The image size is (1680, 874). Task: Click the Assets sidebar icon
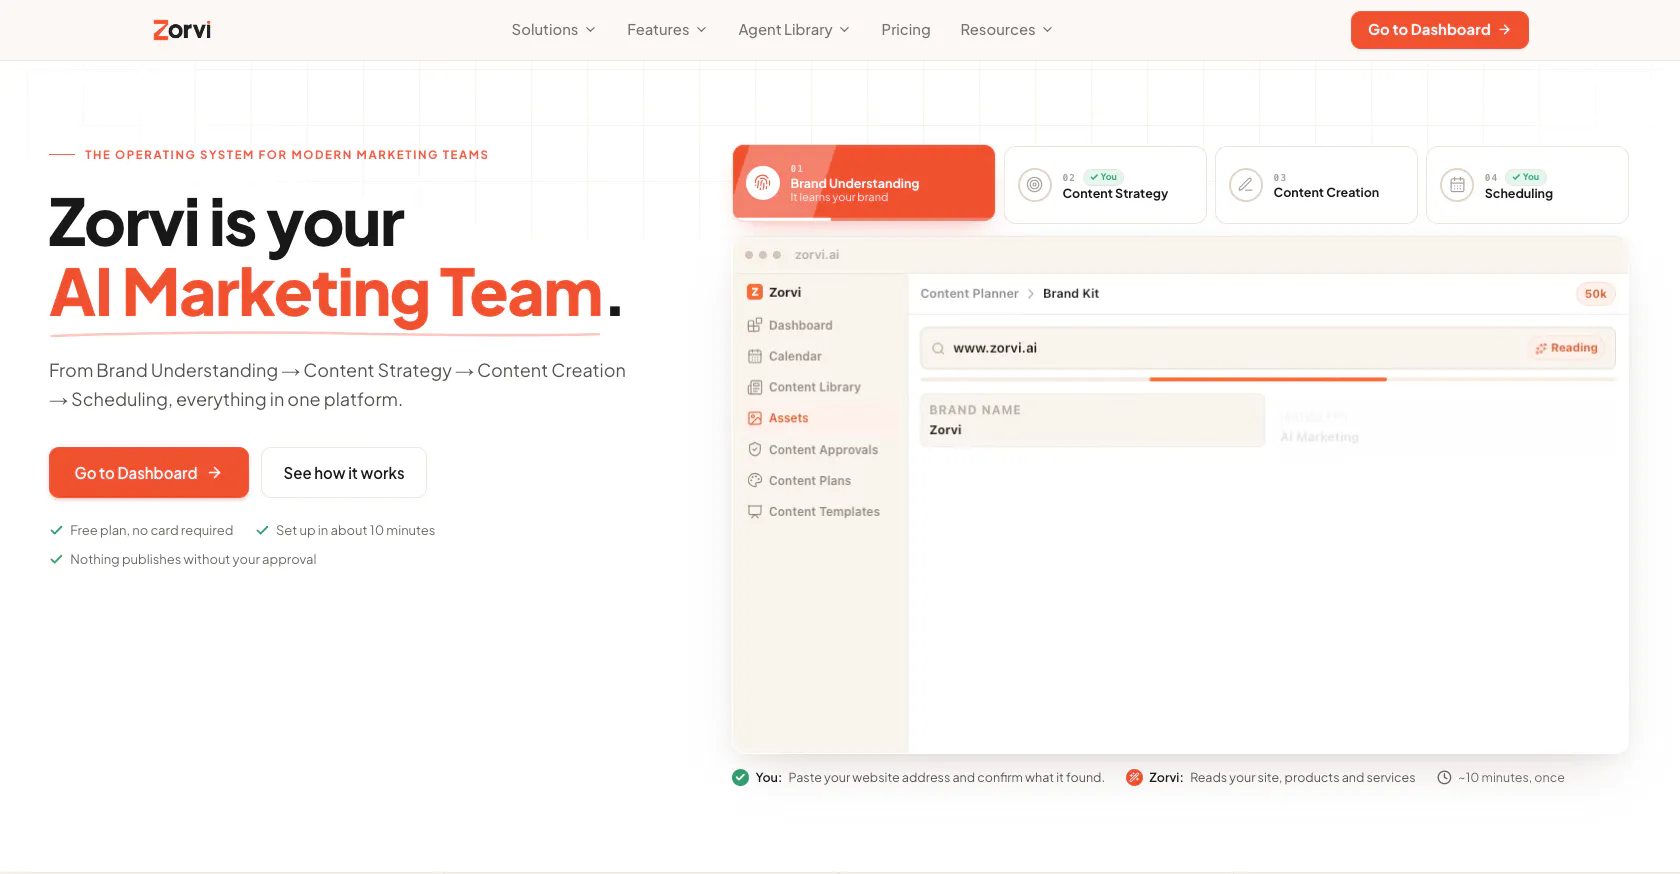[755, 418]
